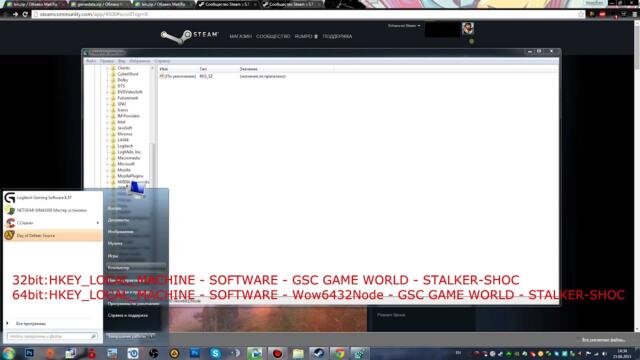
Task: Open the shutdown options arrow
Action: coord(152,336)
